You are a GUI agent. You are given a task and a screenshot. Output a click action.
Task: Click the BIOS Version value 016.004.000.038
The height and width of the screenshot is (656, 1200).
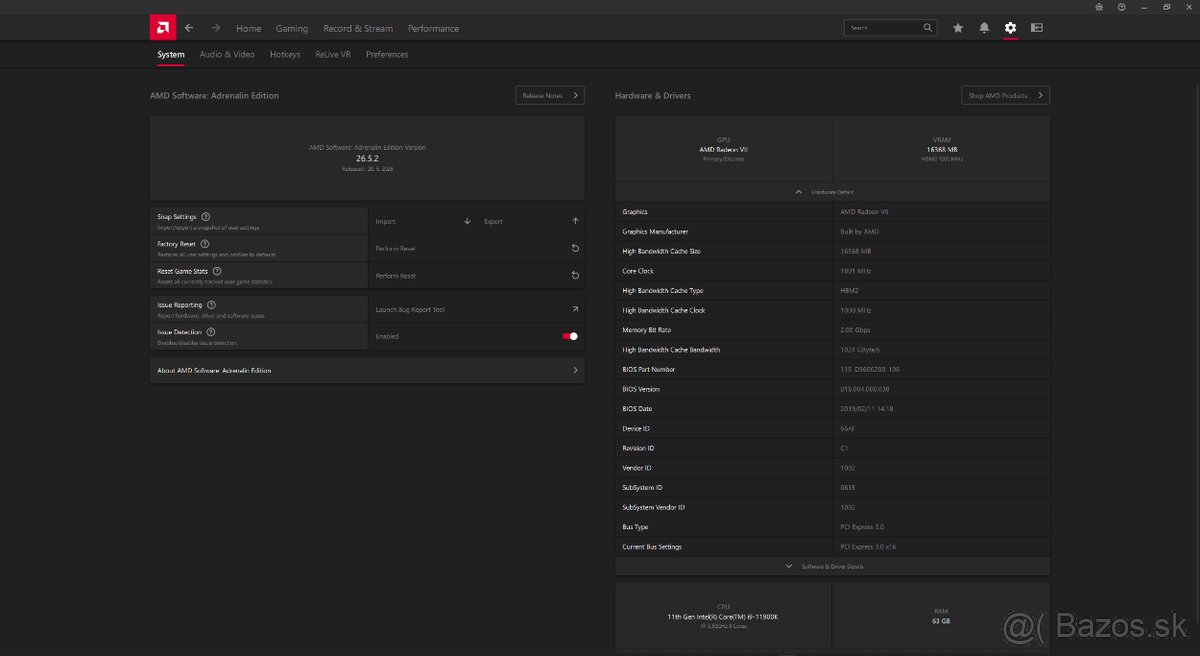(864, 389)
